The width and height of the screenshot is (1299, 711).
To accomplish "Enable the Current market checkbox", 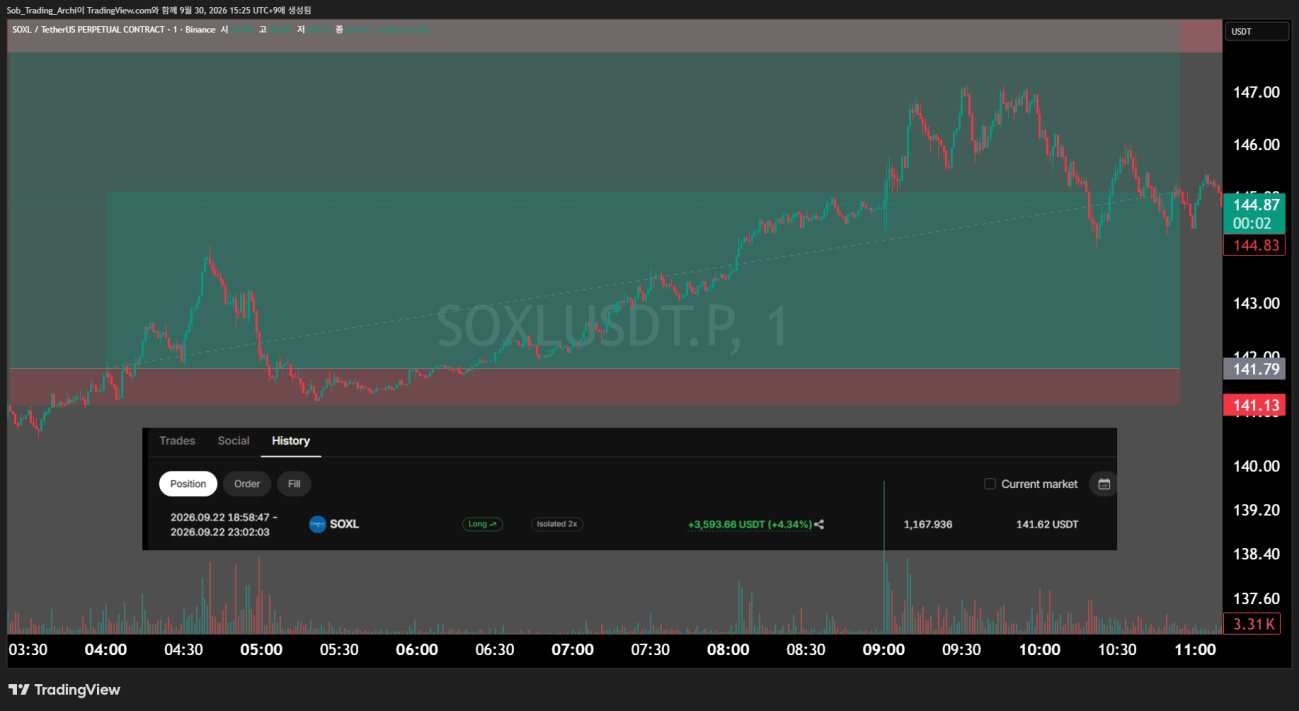I will pos(990,484).
